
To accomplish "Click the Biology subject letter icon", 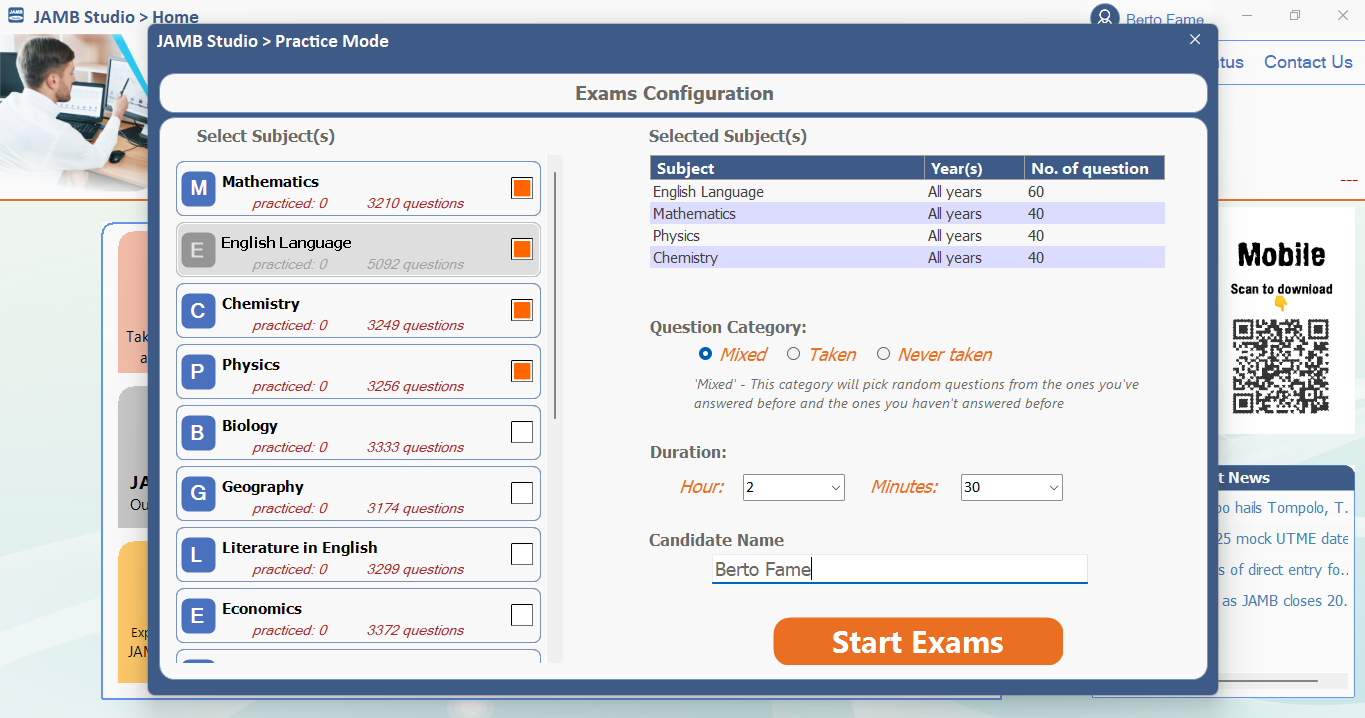I will (x=198, y=432).
